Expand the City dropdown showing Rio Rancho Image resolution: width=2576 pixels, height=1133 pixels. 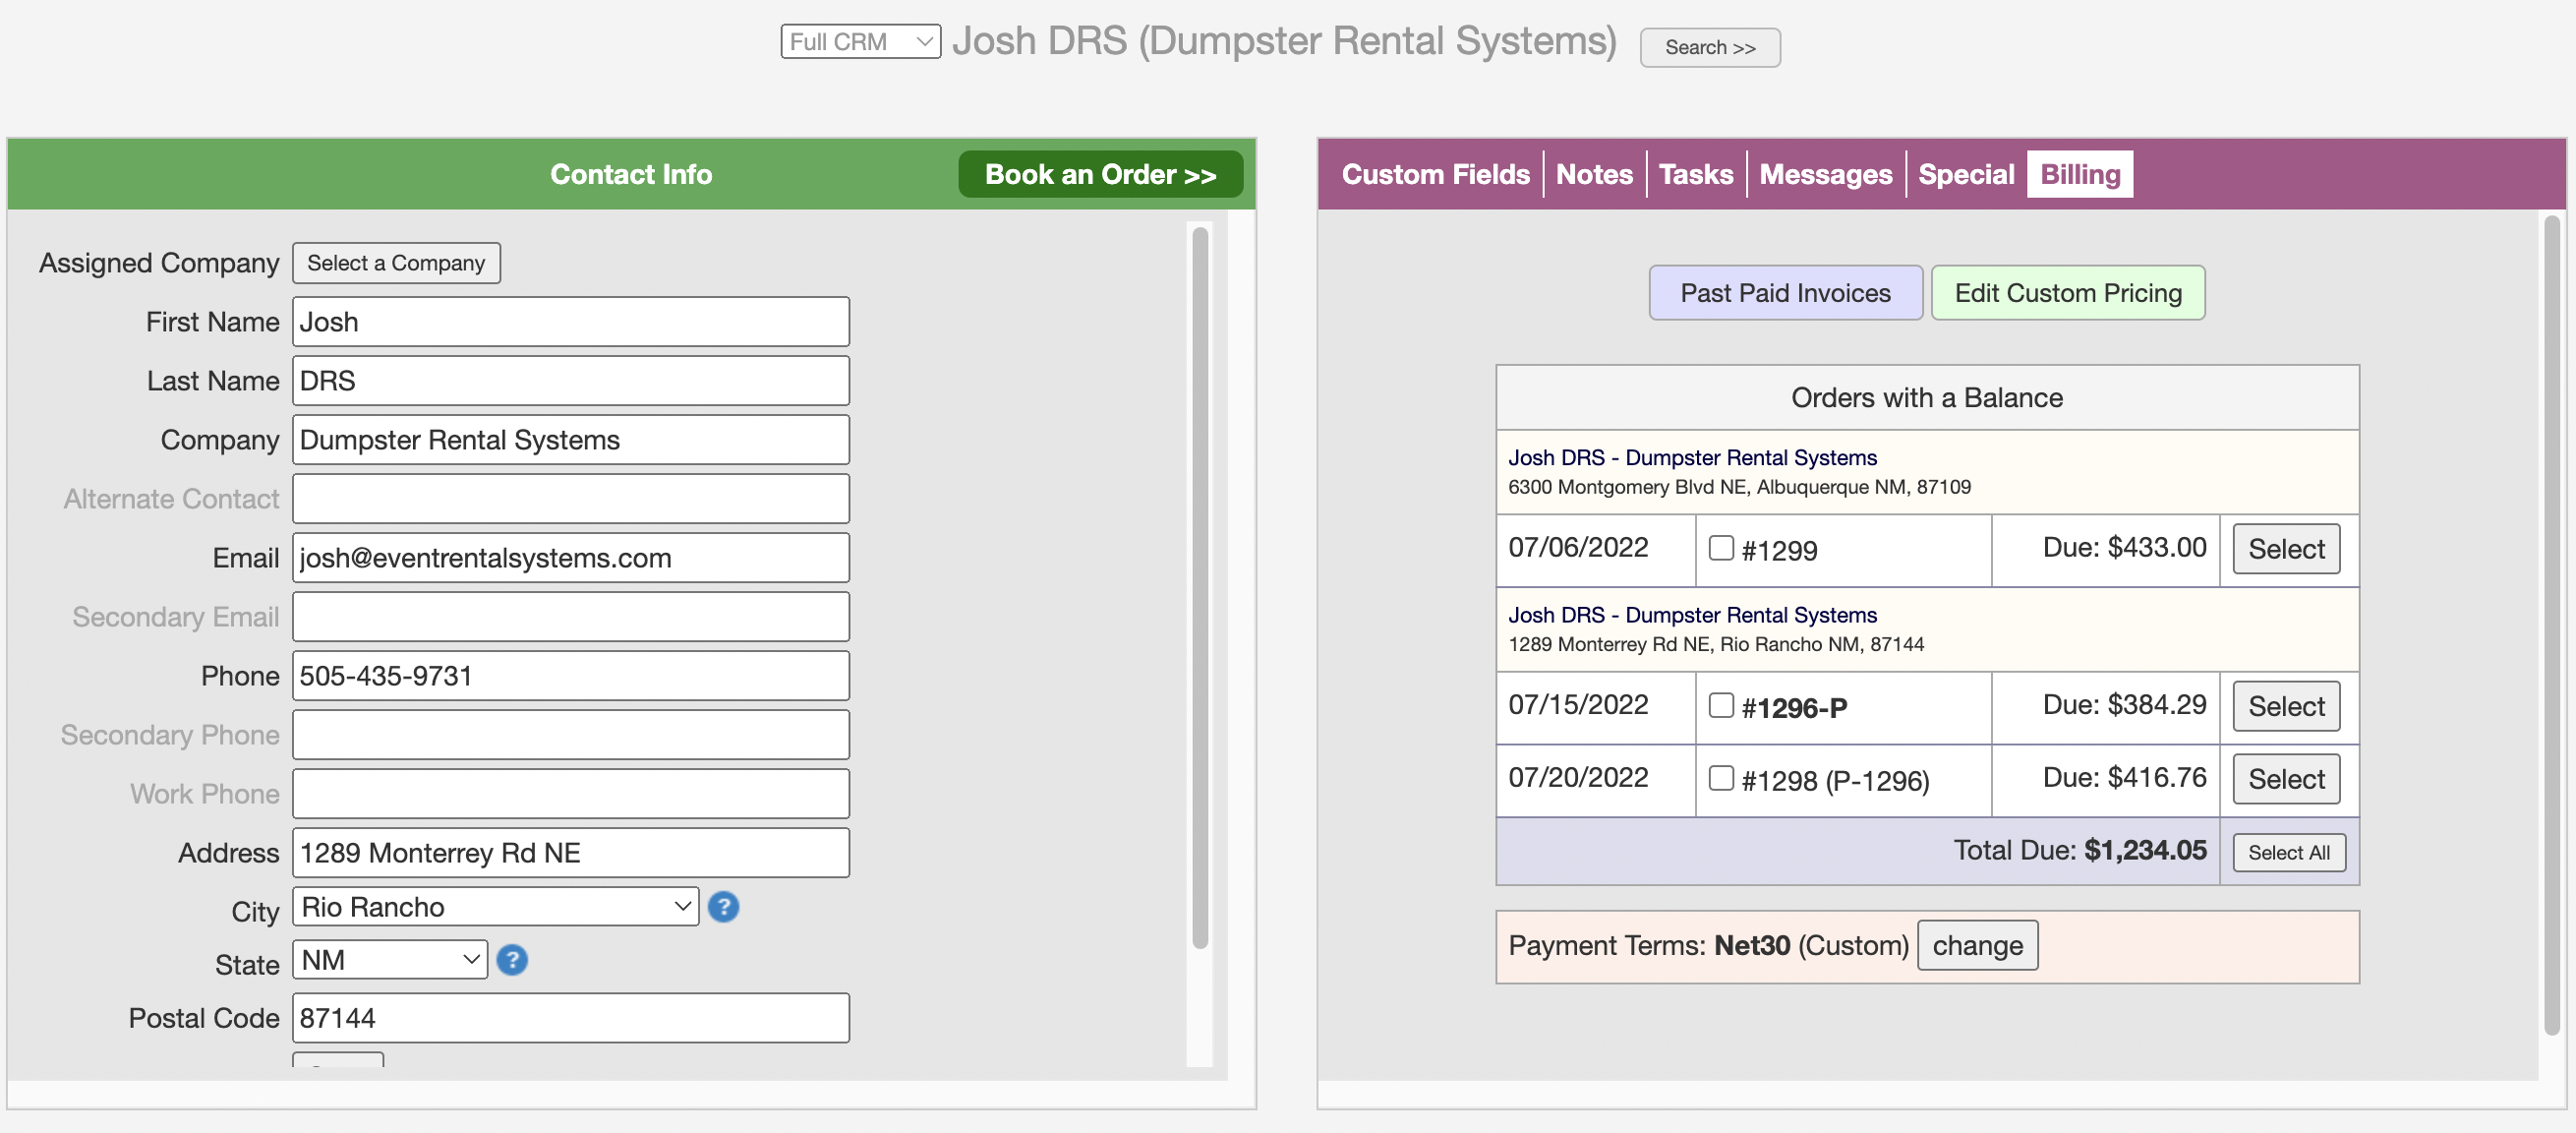point(495,907)
